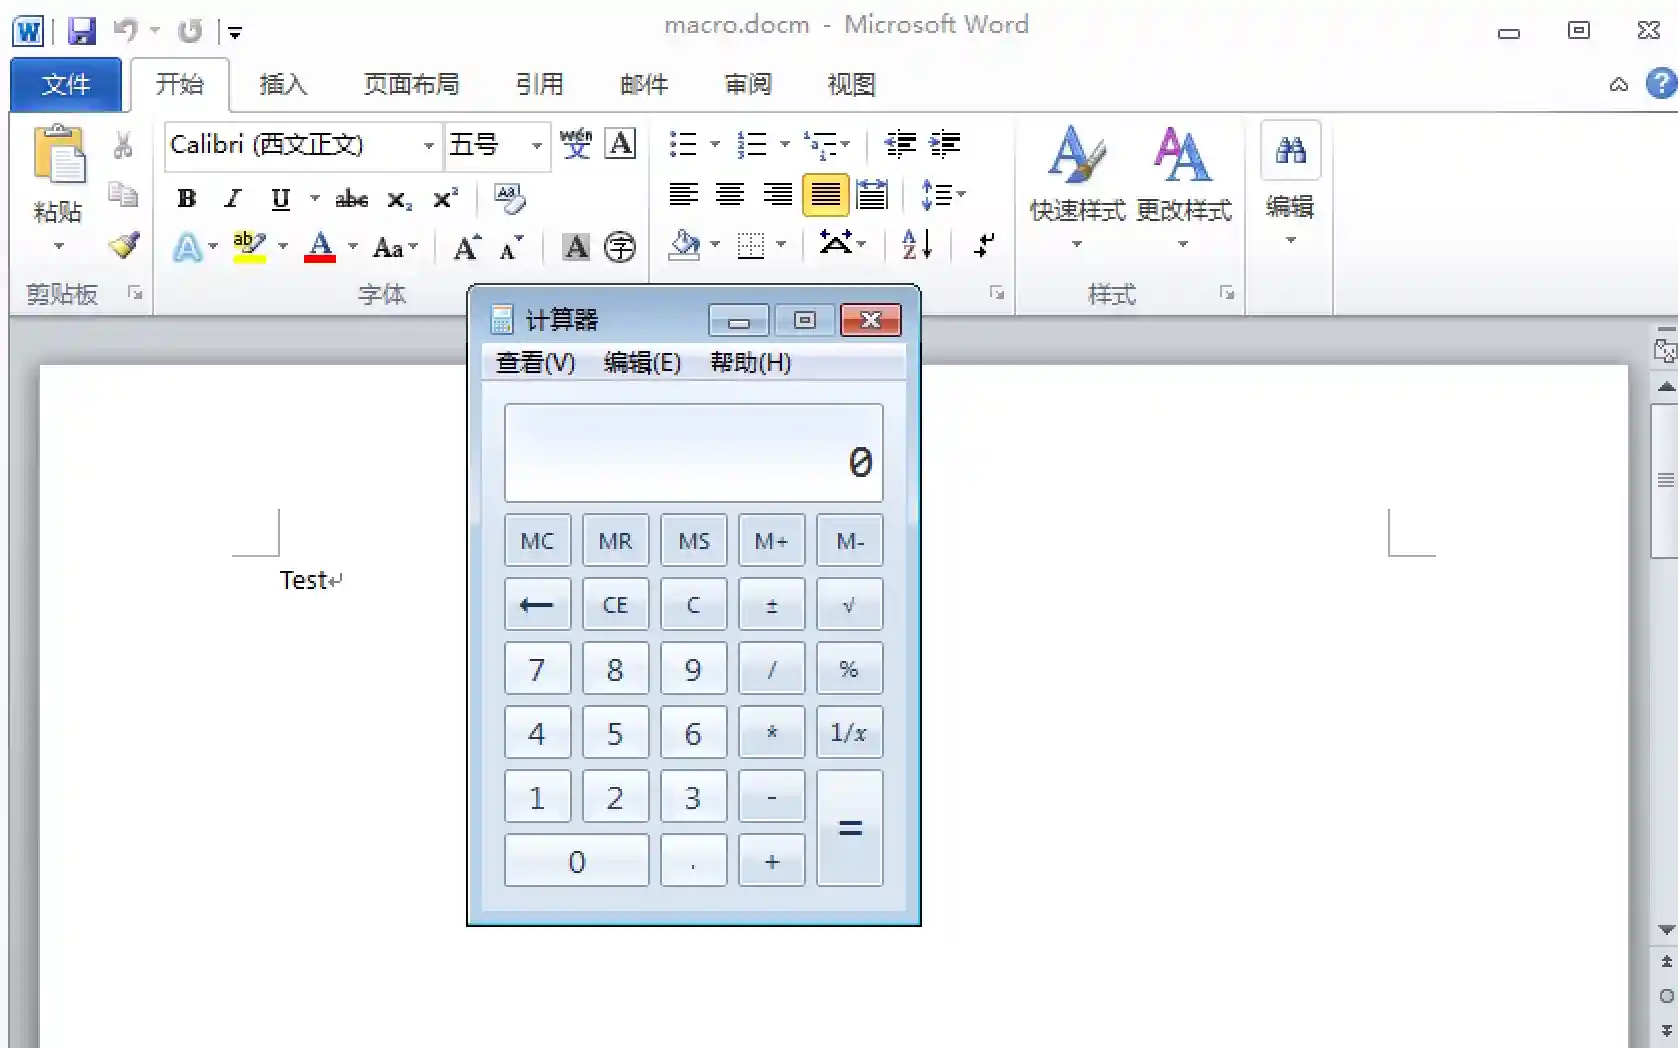The image size is (1678, 1048).
Task: Expand font color options arrow
Action: (x=352, y=246)
